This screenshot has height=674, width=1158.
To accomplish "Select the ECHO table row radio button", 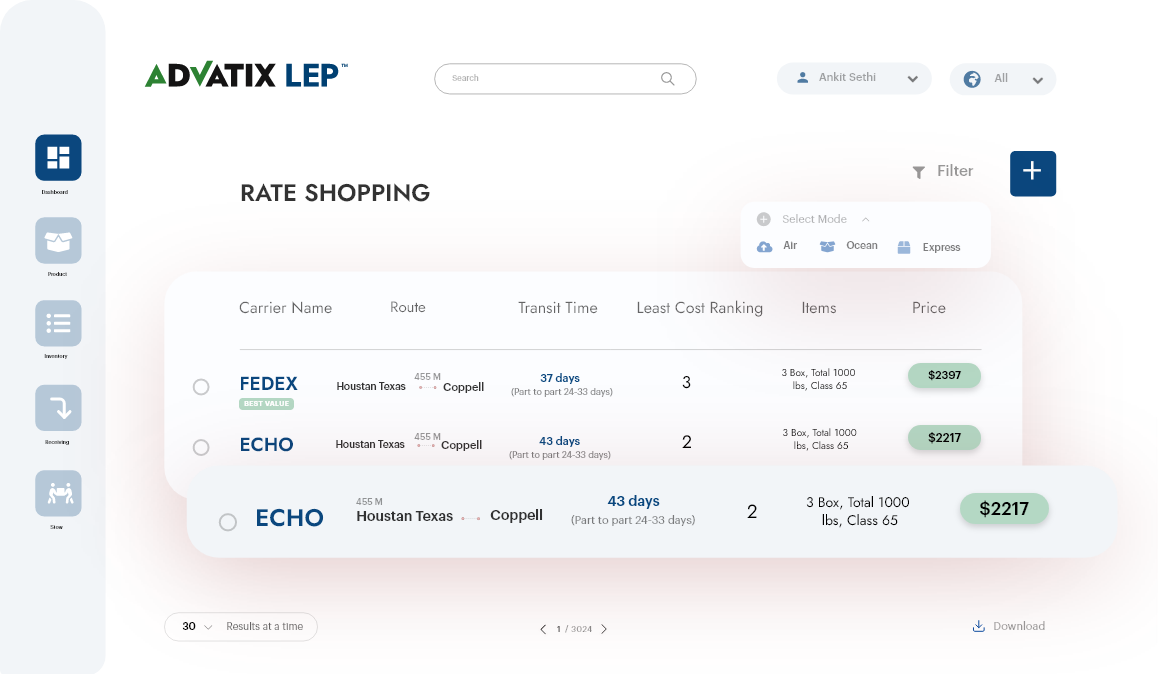I will (201, 447).
